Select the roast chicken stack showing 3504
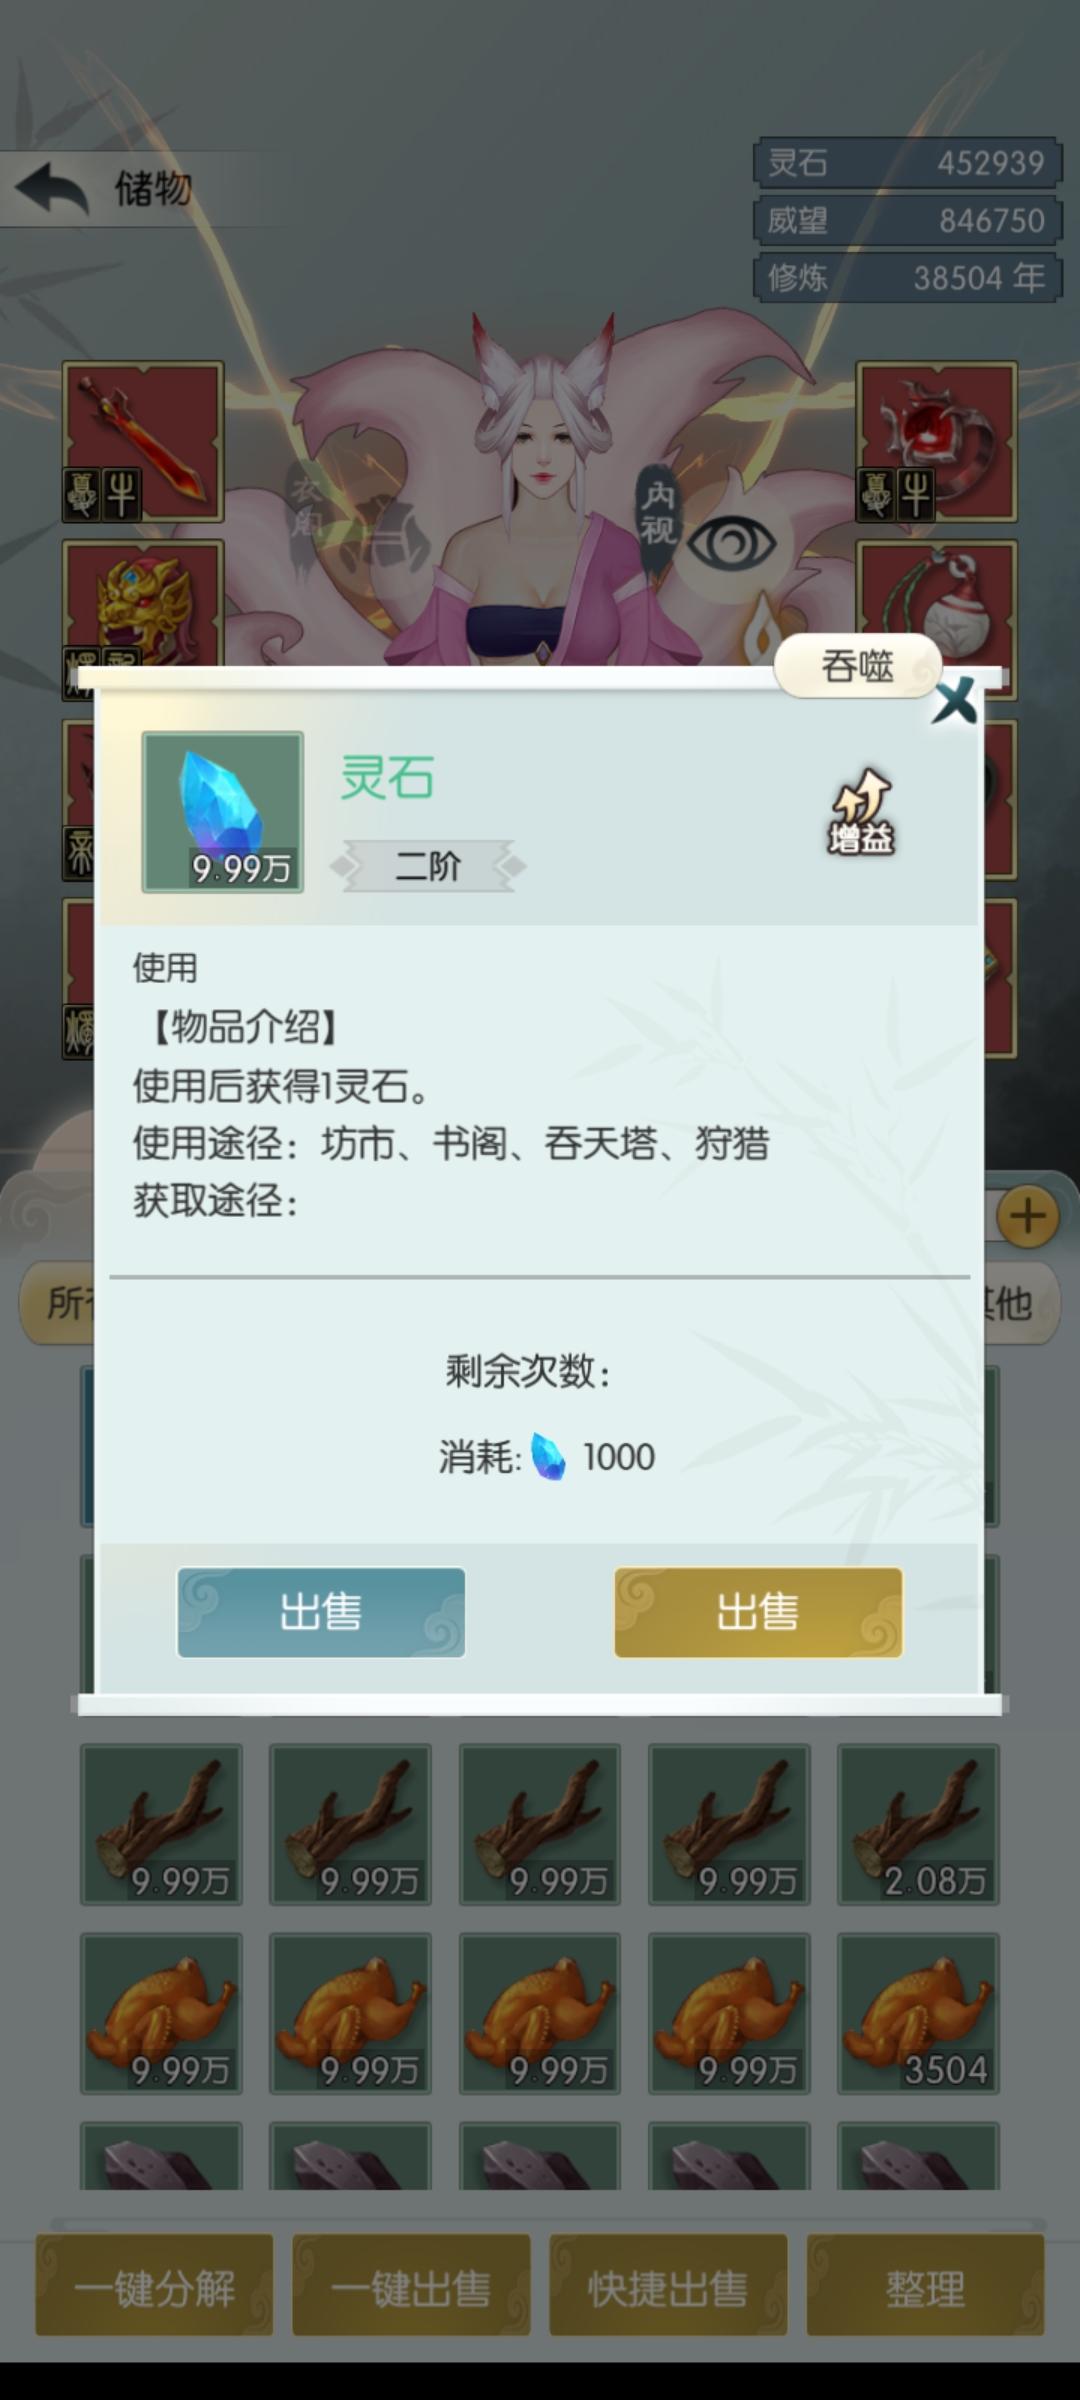Screen dimensions: 1080x2400 [x=918, y=2013]
